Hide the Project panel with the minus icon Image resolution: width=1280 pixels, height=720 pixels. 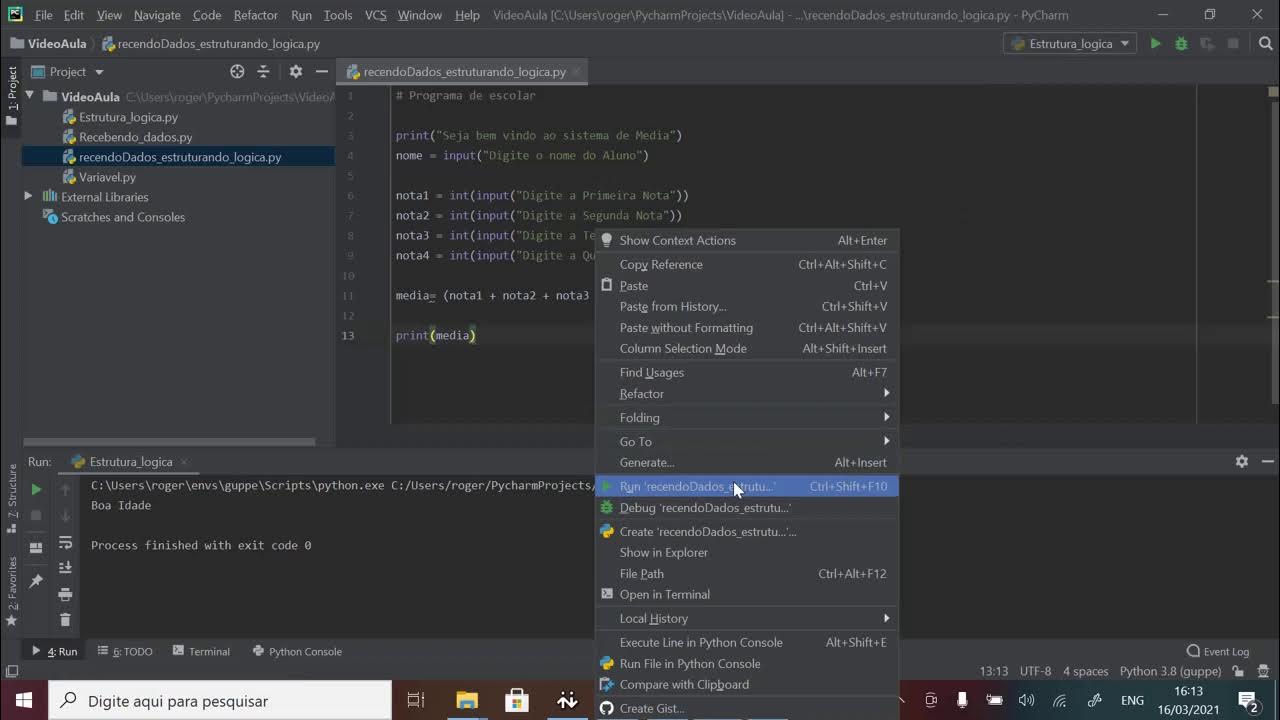pos(322,72)
